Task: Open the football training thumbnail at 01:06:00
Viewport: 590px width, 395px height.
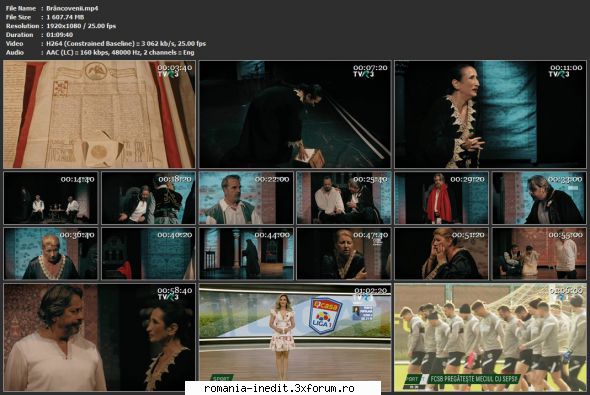Action: click(x=490, y=337)
